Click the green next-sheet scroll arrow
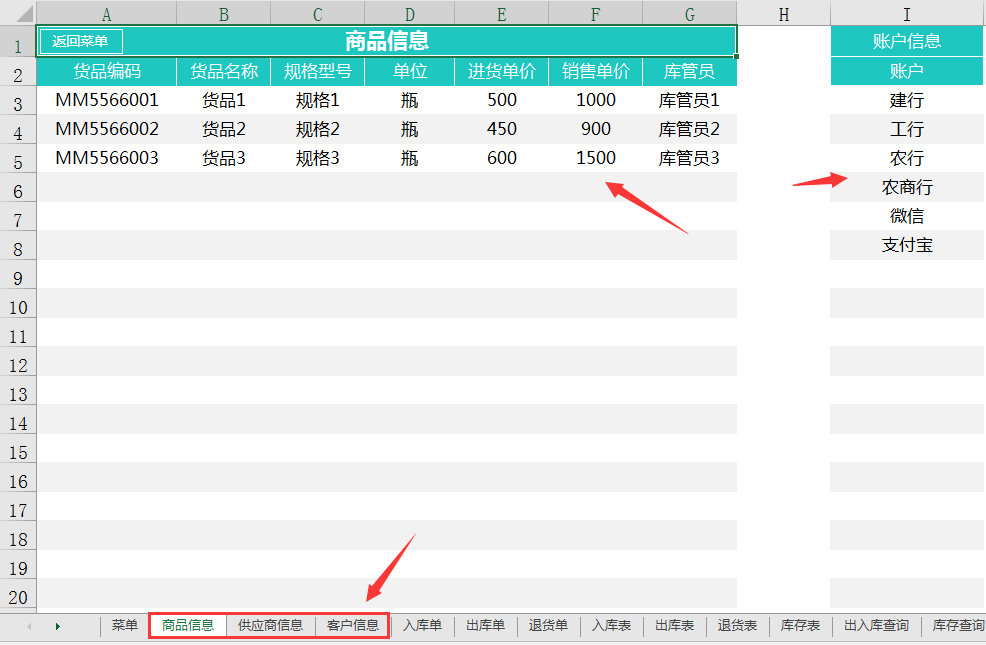Image resolution: width=986 pixels, height=645 pixels. (x=58, y=626)
